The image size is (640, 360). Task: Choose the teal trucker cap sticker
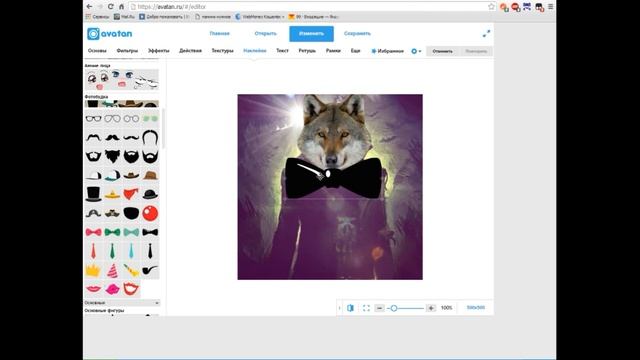[113, 176]
